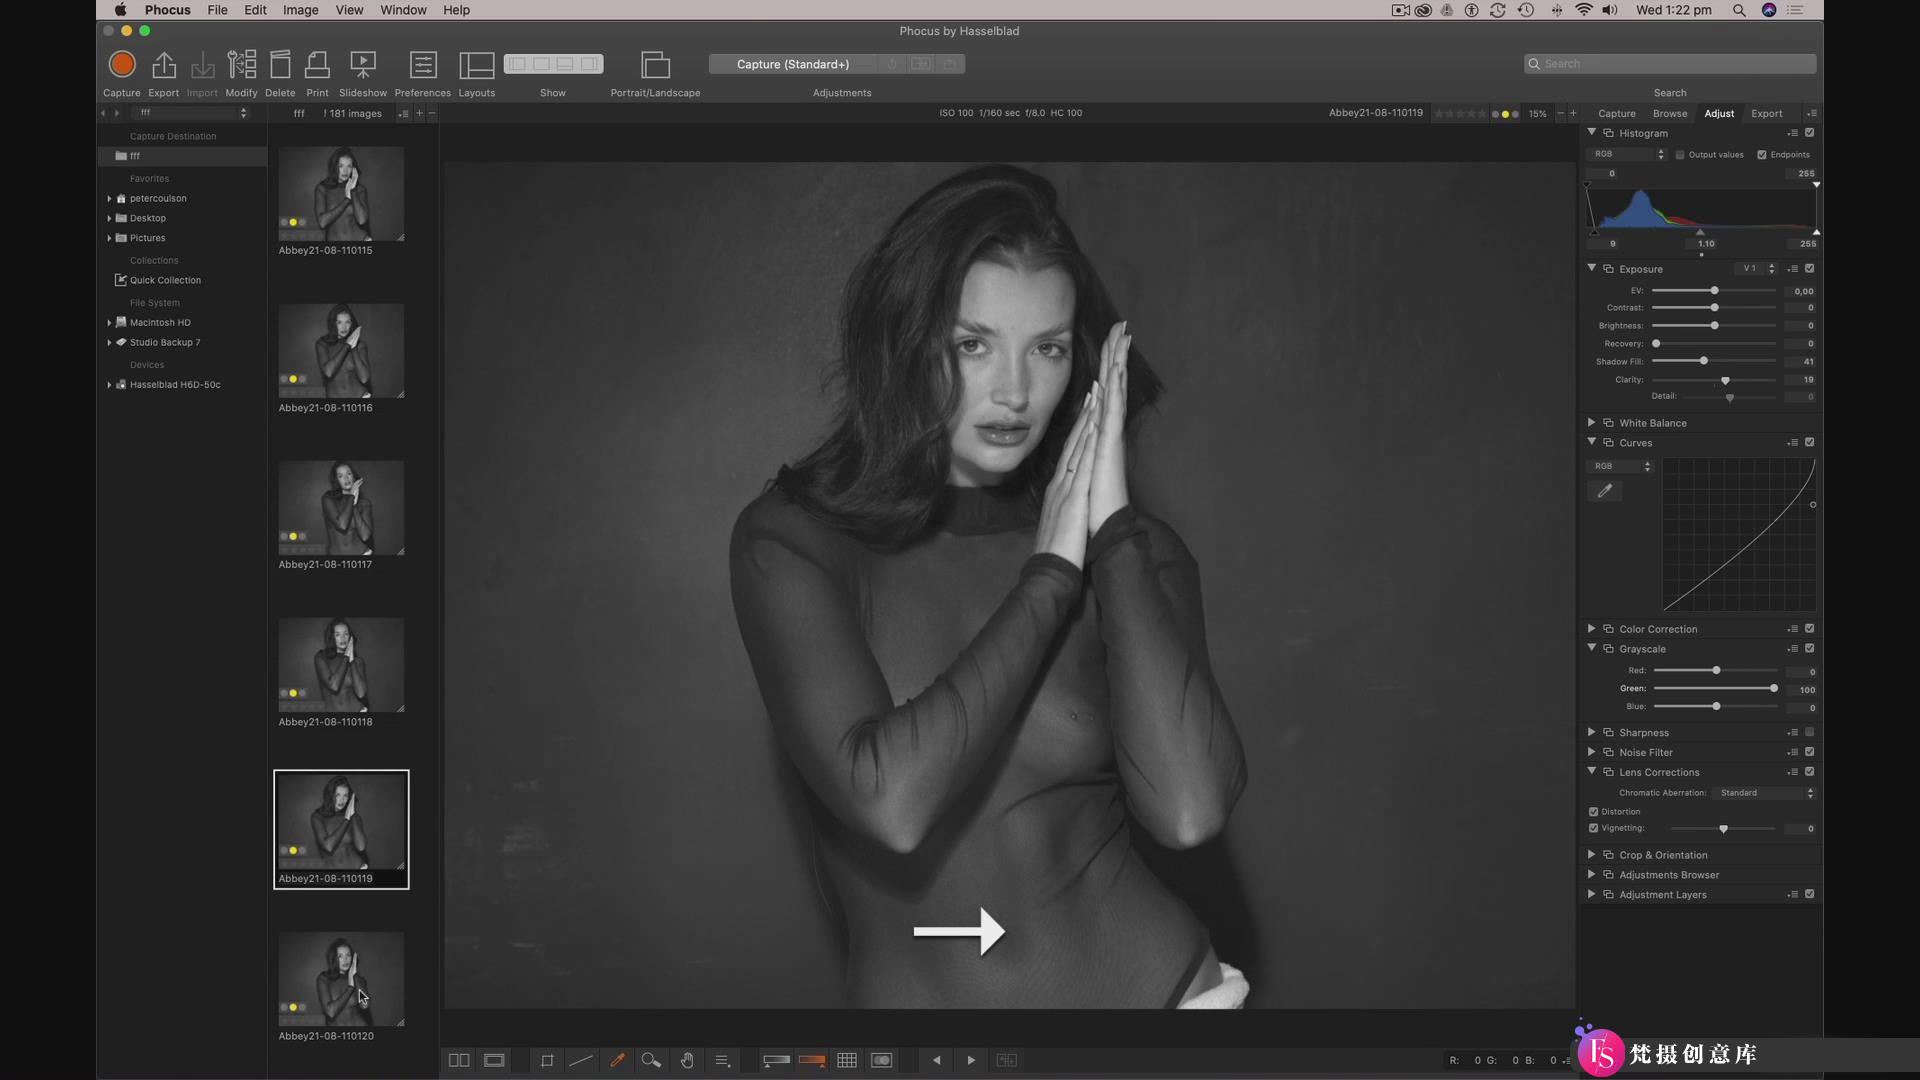Image resolution: width=1920 pixels, height=1080 pixels.
Task: Switch to compare split view icon
Action: click(x=459, y=1060)
